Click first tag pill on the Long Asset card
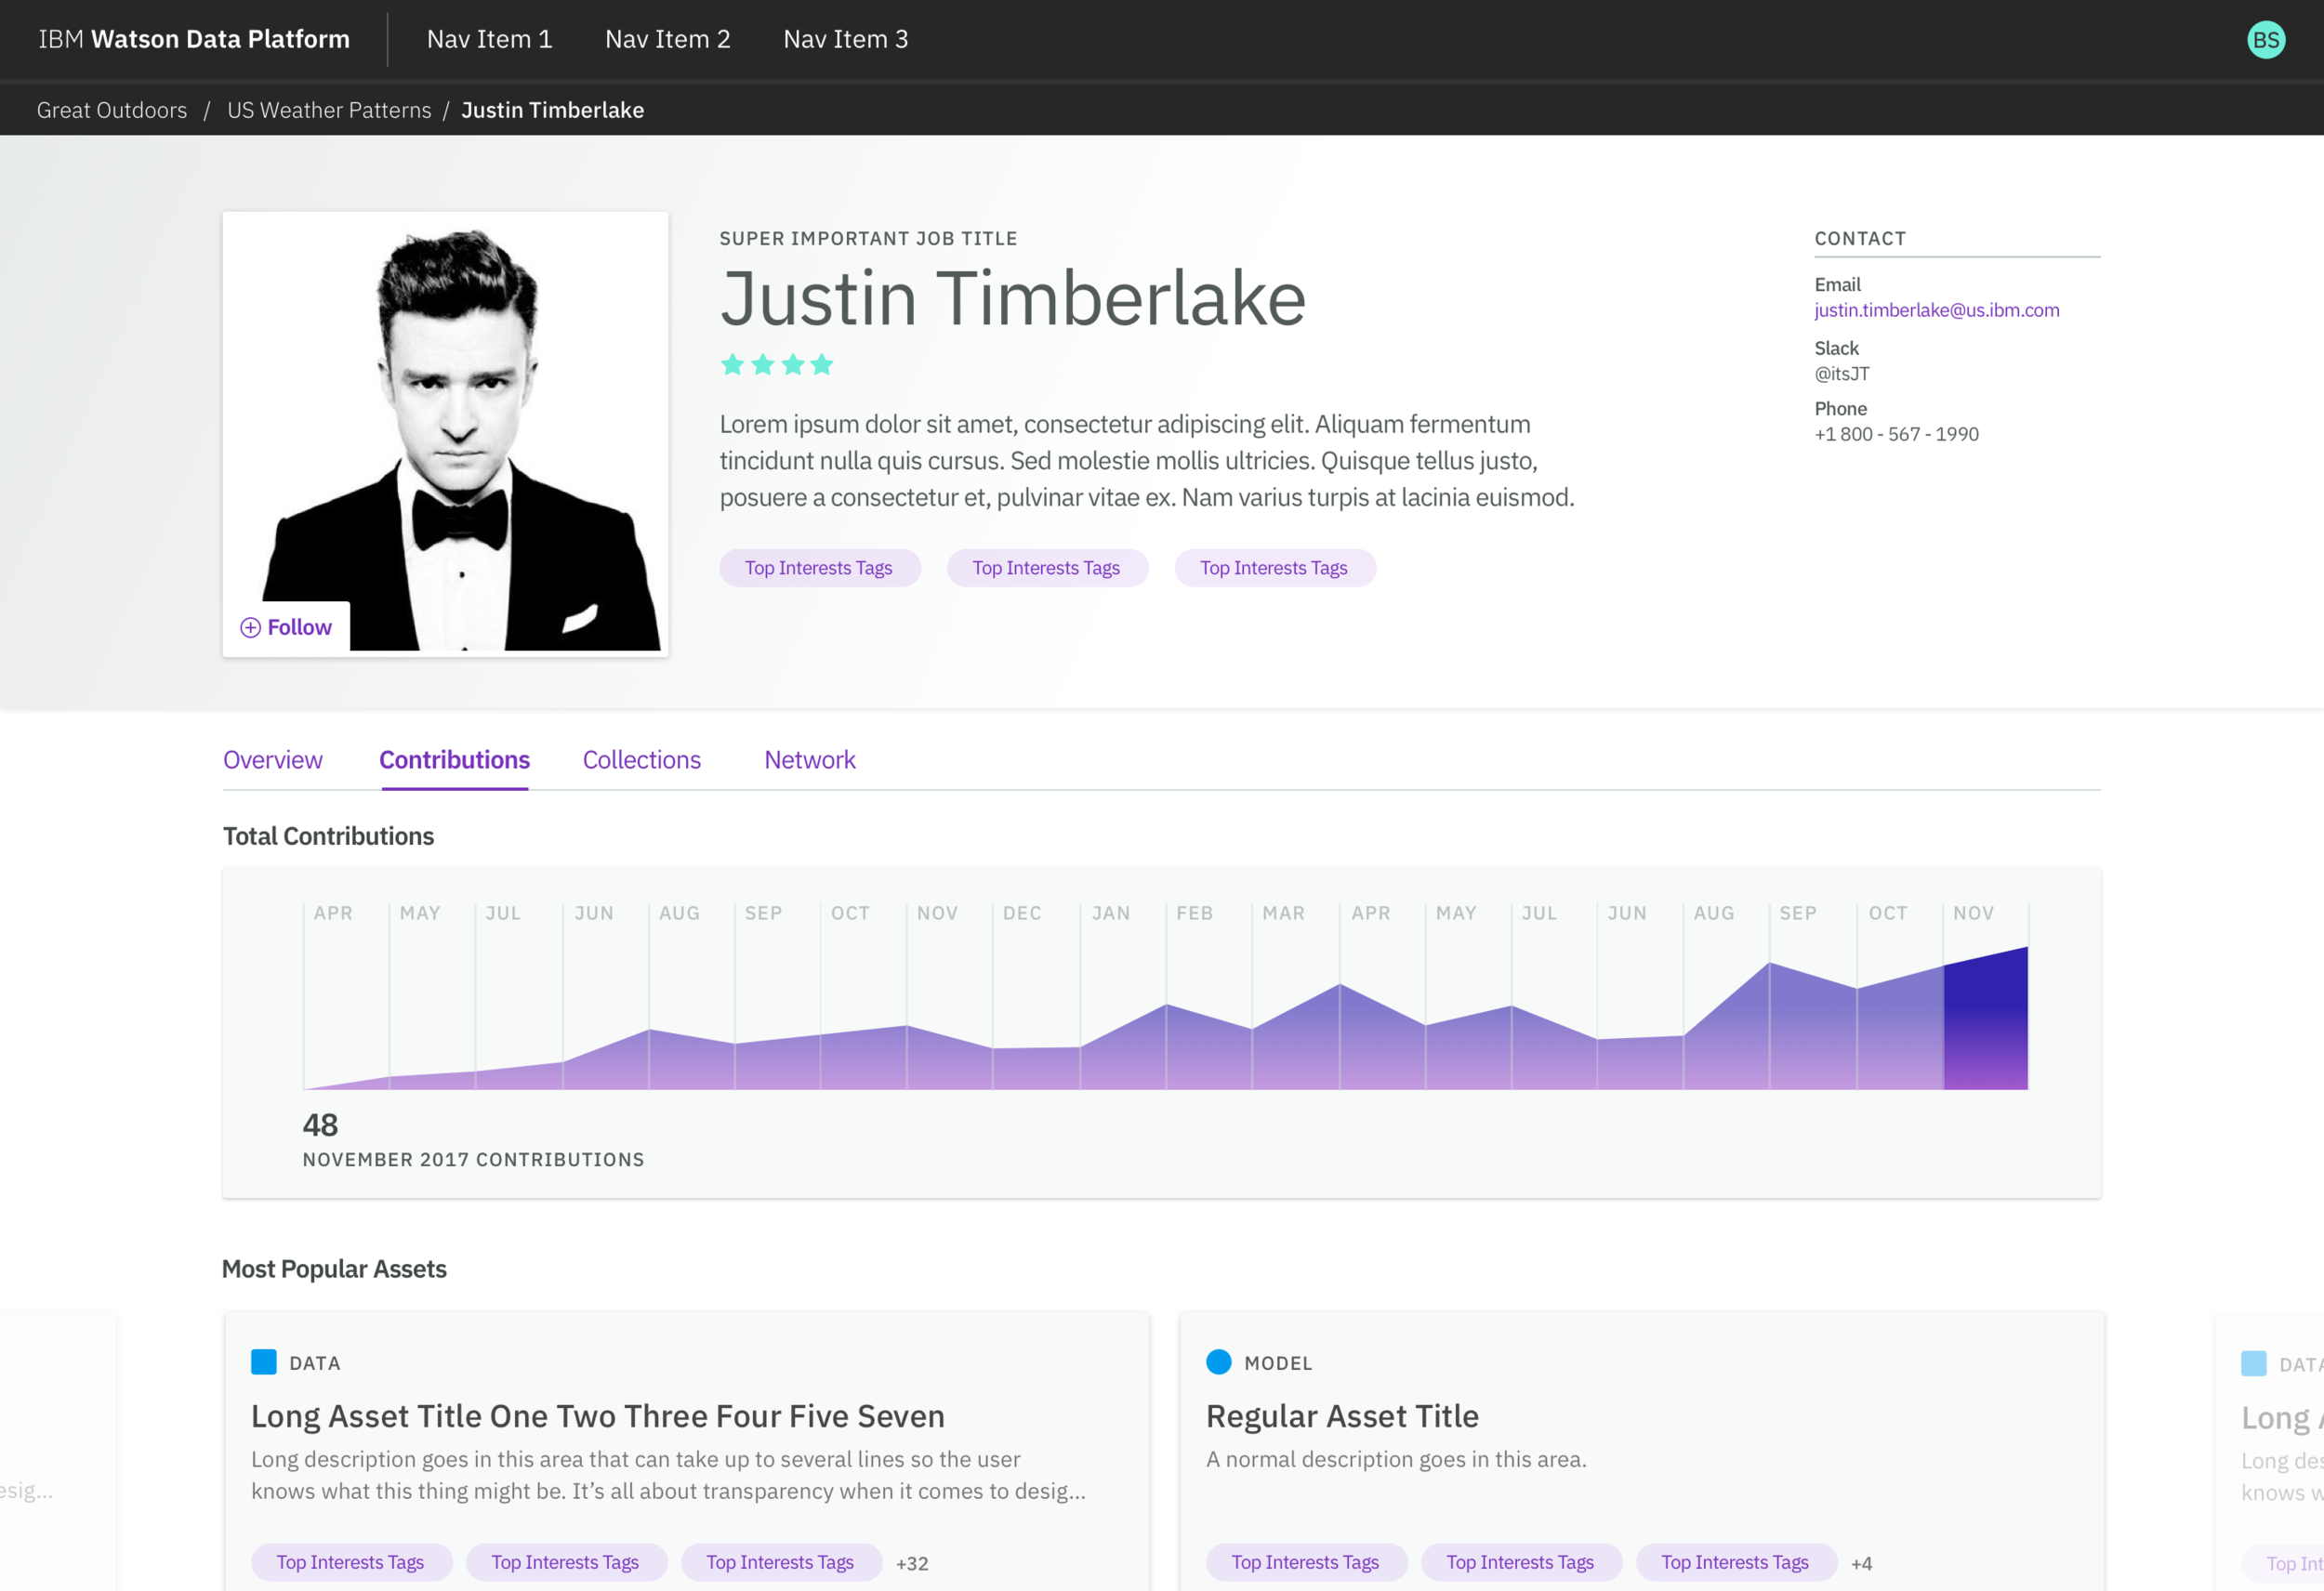 [351, 1562]
